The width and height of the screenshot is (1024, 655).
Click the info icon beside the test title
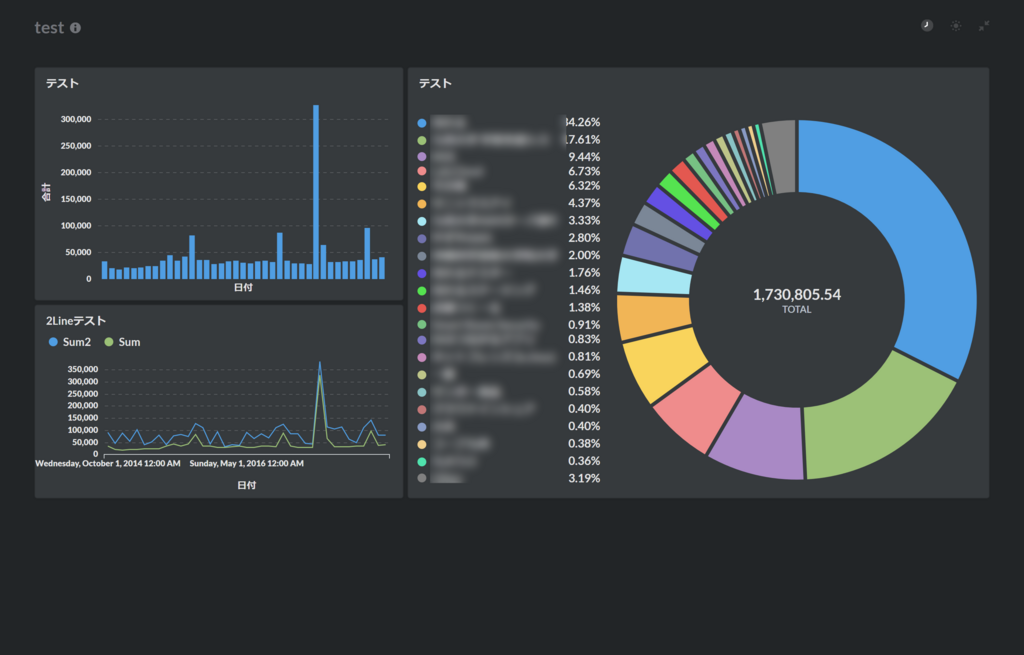click(x=76, y=27)
